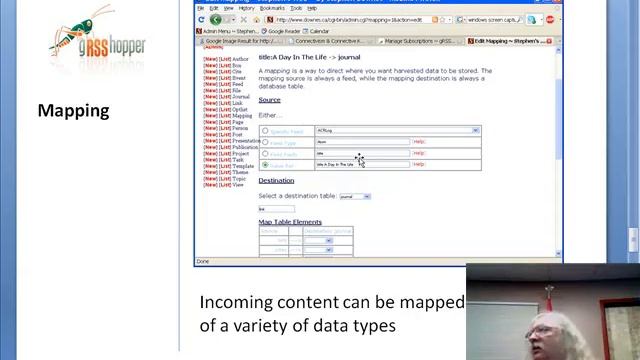This screenshot has width=640, height=360.
Task: Click the Help link in the field prefix row
Action: (x=419, y=153)
